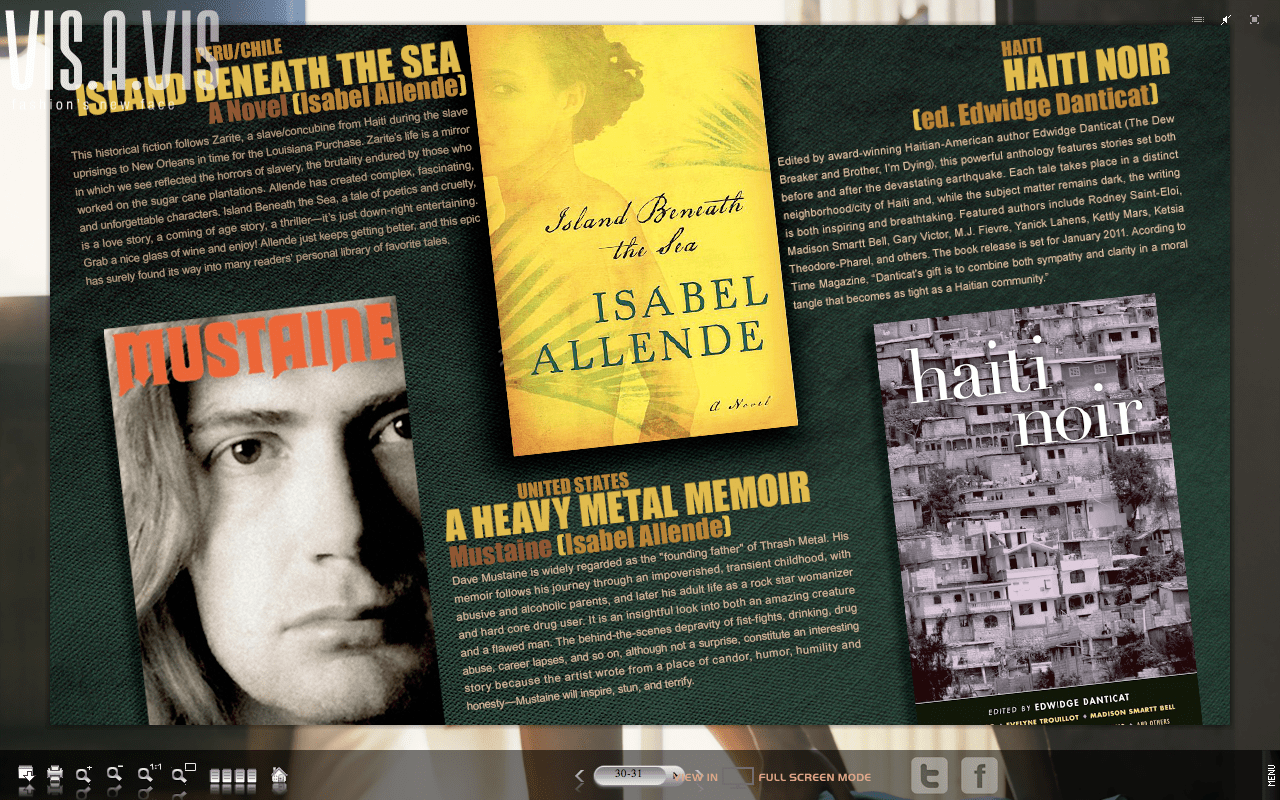Go to the previous page arrow
The width and height of the screenshot is (1280, 800).
(579, 776)
